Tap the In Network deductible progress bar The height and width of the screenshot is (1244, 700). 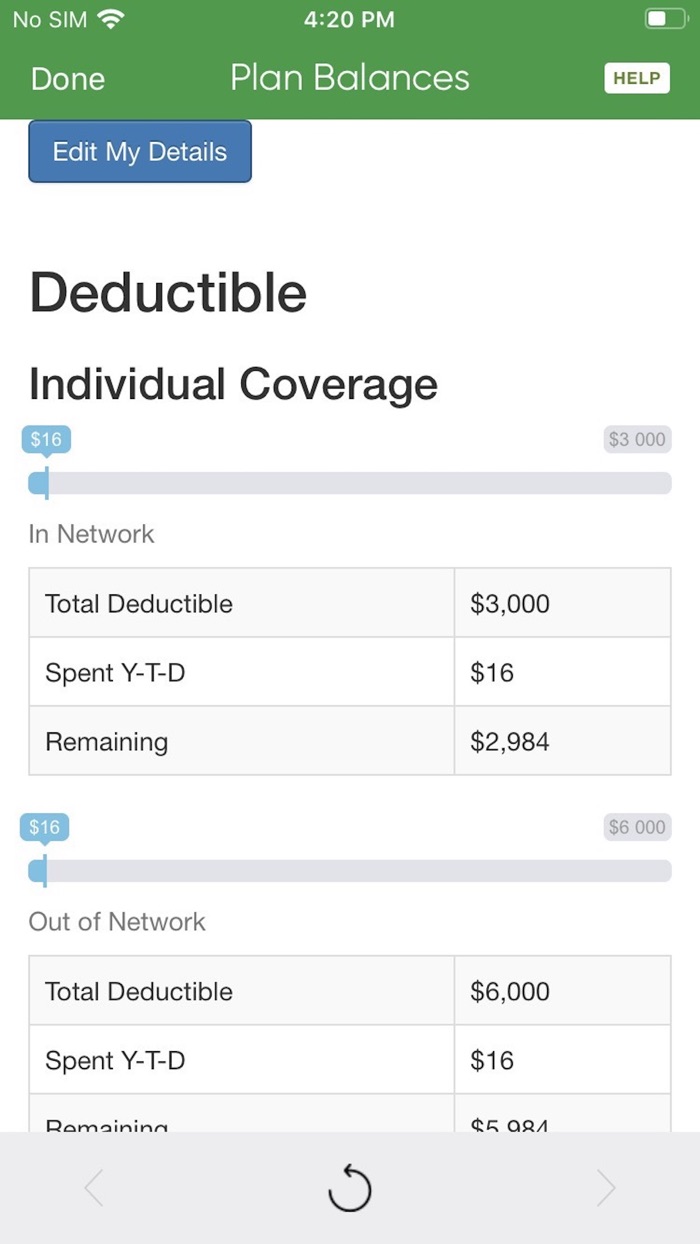[350, 483]
